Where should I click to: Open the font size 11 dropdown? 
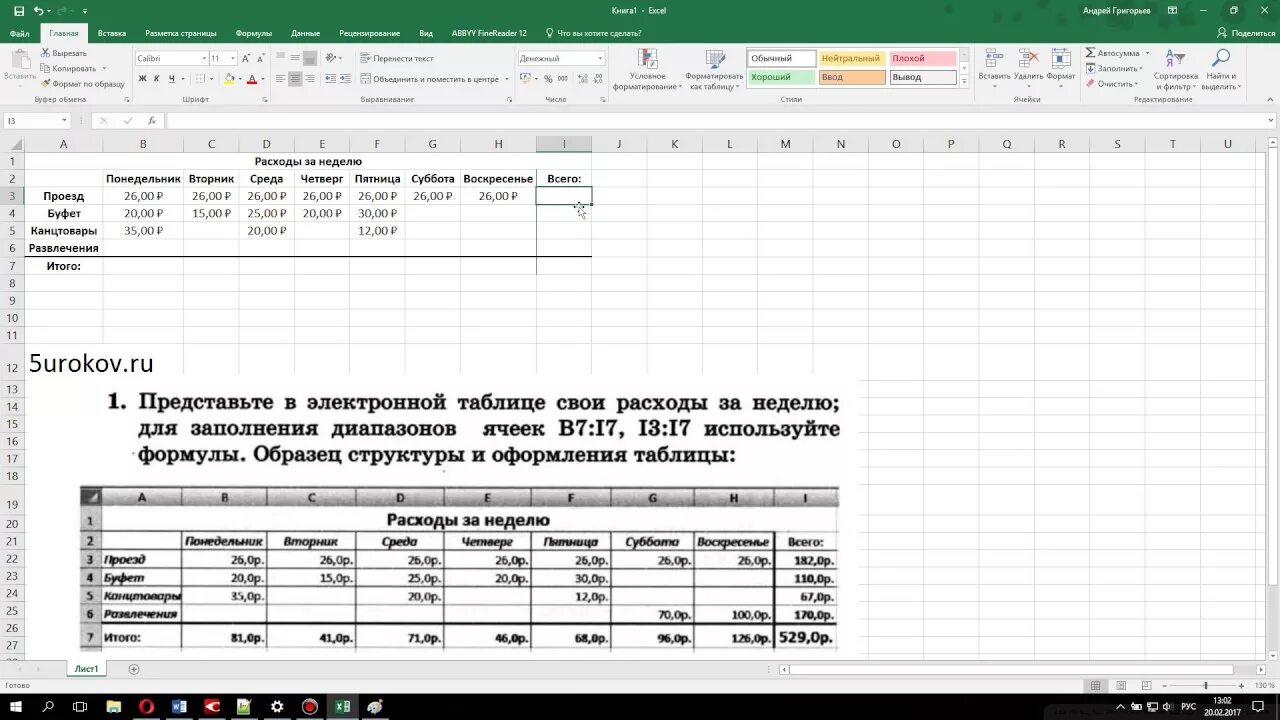[233, 58]
